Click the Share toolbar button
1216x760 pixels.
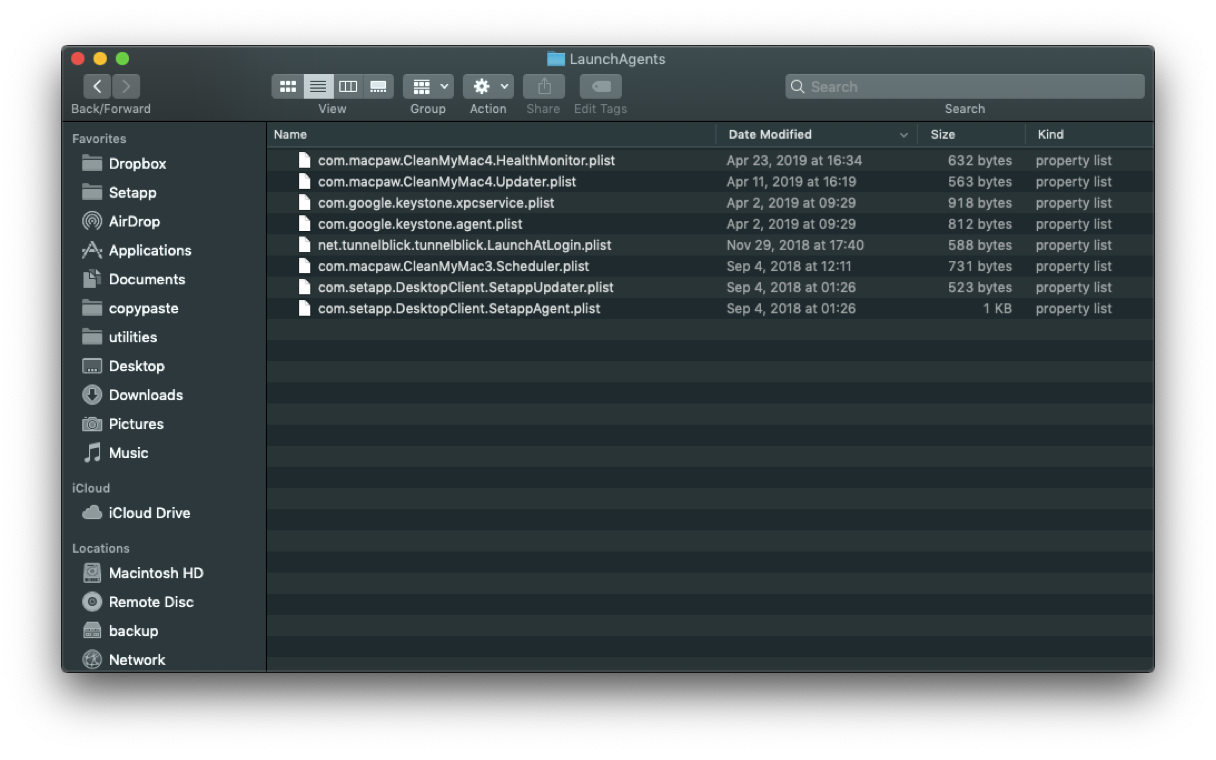pyautogui.click(x=544, y=87)
